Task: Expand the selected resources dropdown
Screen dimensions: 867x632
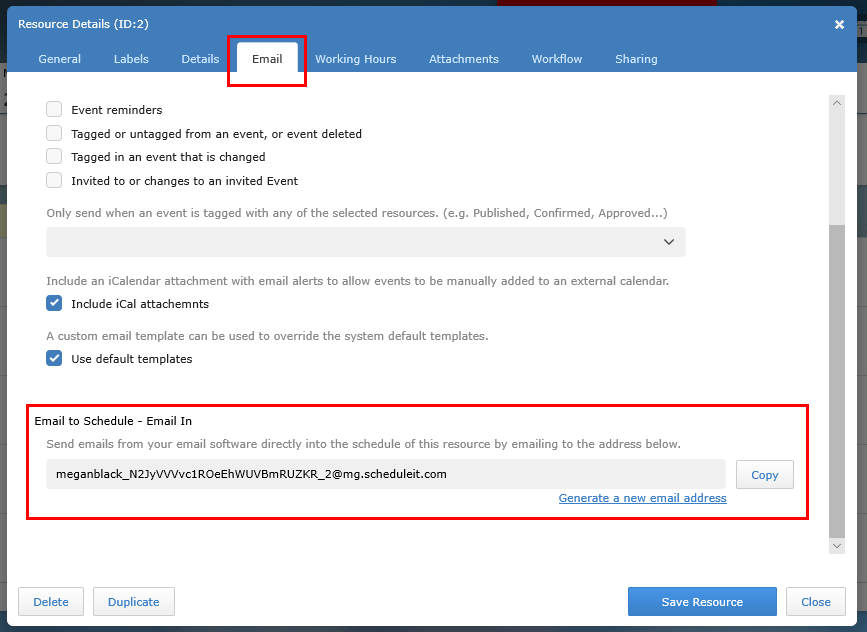Action: pyautogui.click(x=365, y=242)
